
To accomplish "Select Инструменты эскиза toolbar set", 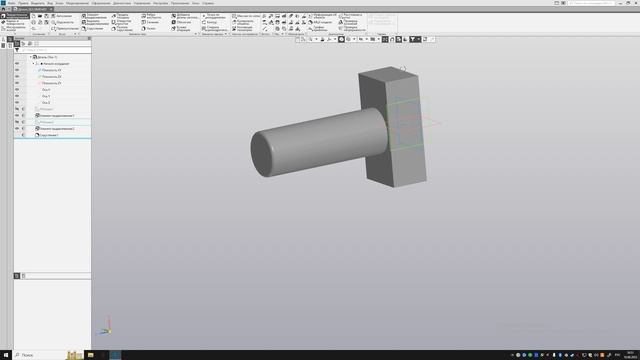I will click(14, 29).
